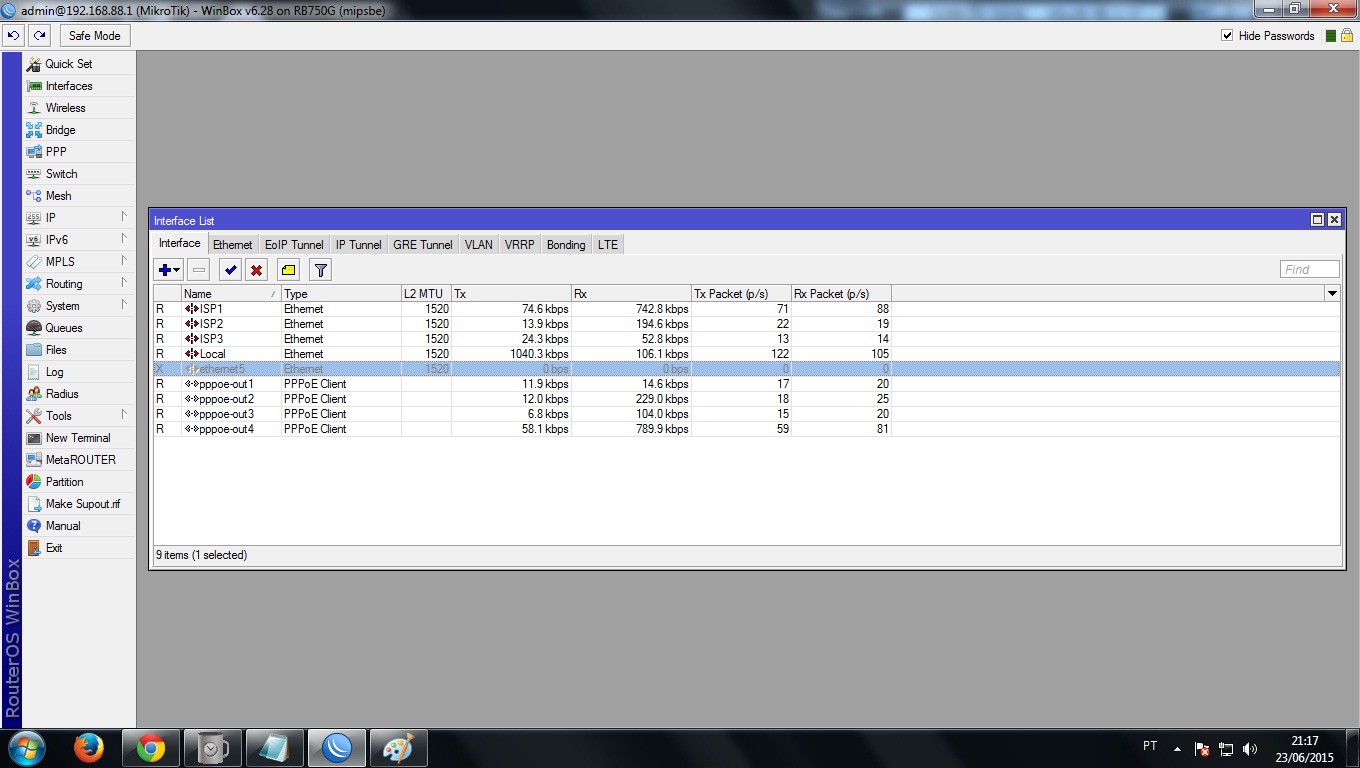Sort by the Rx column header
The height and width of the screenshot is (768, 1360).
pyautogui.click(x=631, y=294)
